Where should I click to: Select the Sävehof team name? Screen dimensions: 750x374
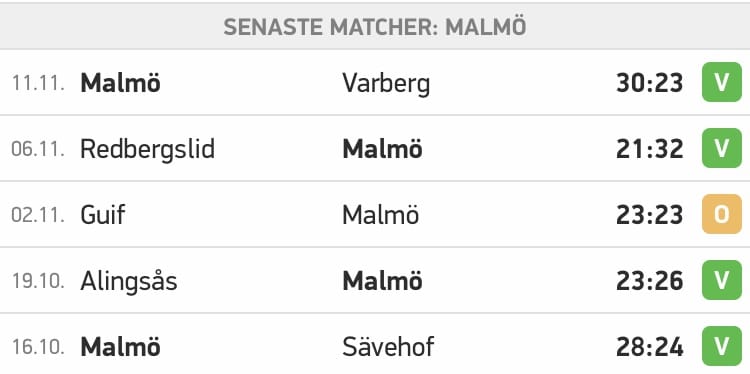point(388,347)
